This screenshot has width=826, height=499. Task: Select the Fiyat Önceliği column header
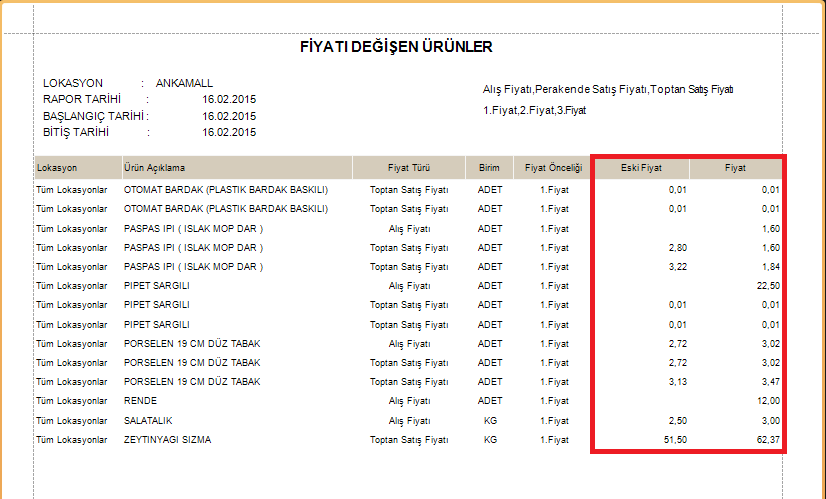pyautogui.click(x=554, y=168)
